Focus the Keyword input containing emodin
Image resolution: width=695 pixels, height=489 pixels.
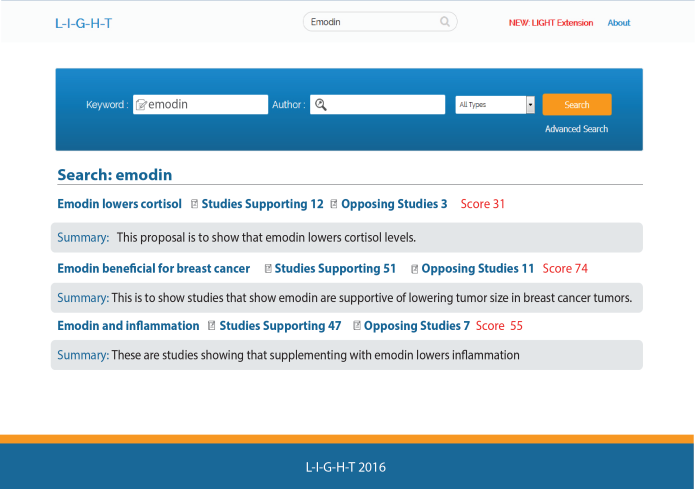pyautogui.click(x=200, y=105)
